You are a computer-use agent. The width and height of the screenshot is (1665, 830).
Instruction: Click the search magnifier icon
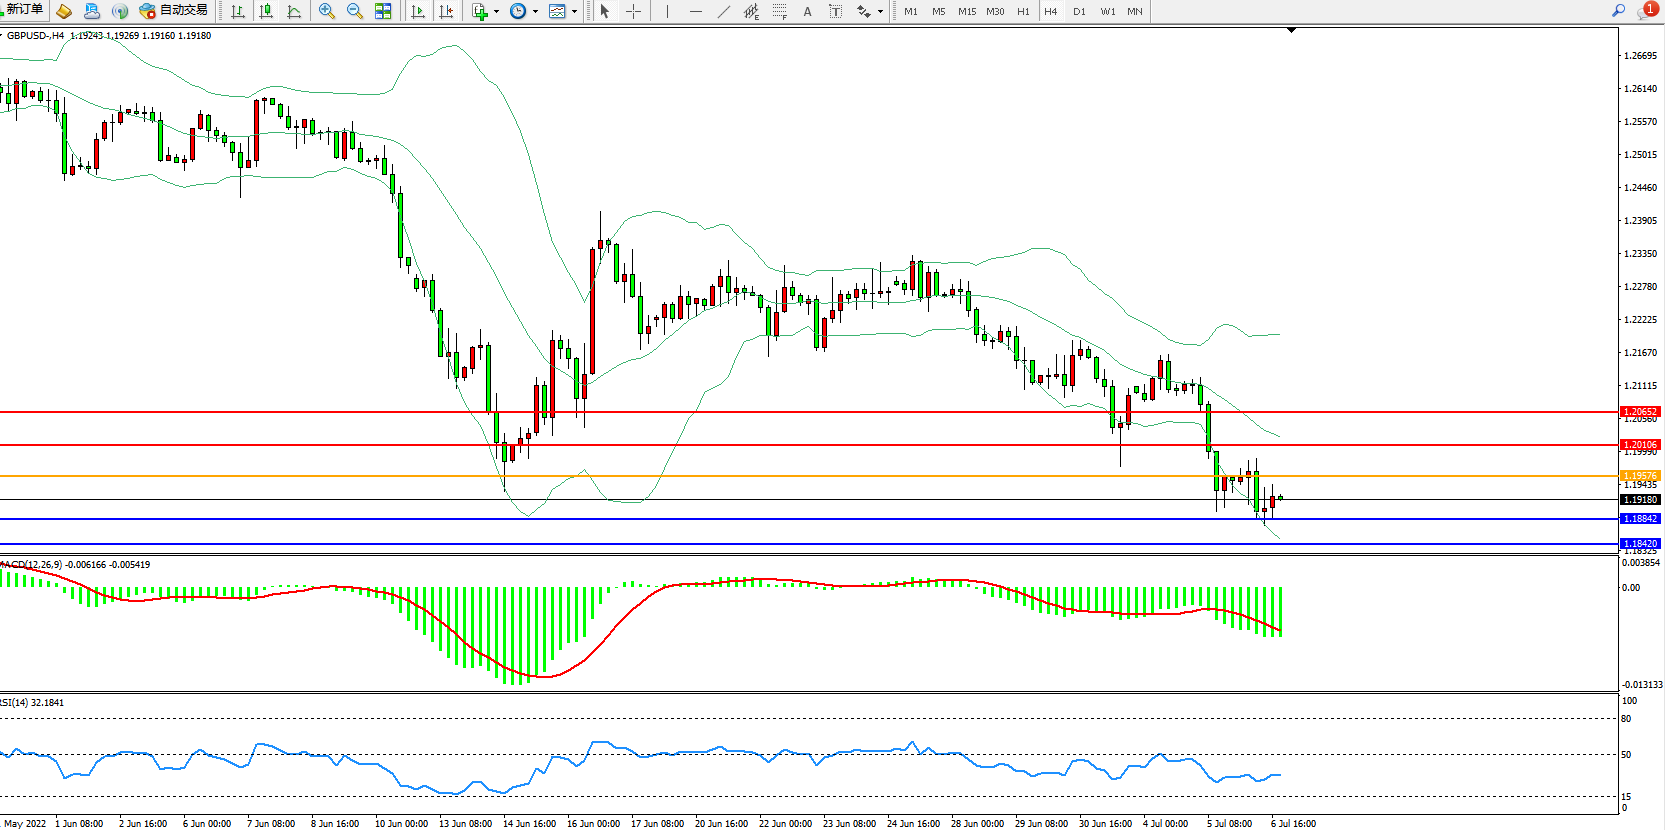click(x=1618, y=11)
